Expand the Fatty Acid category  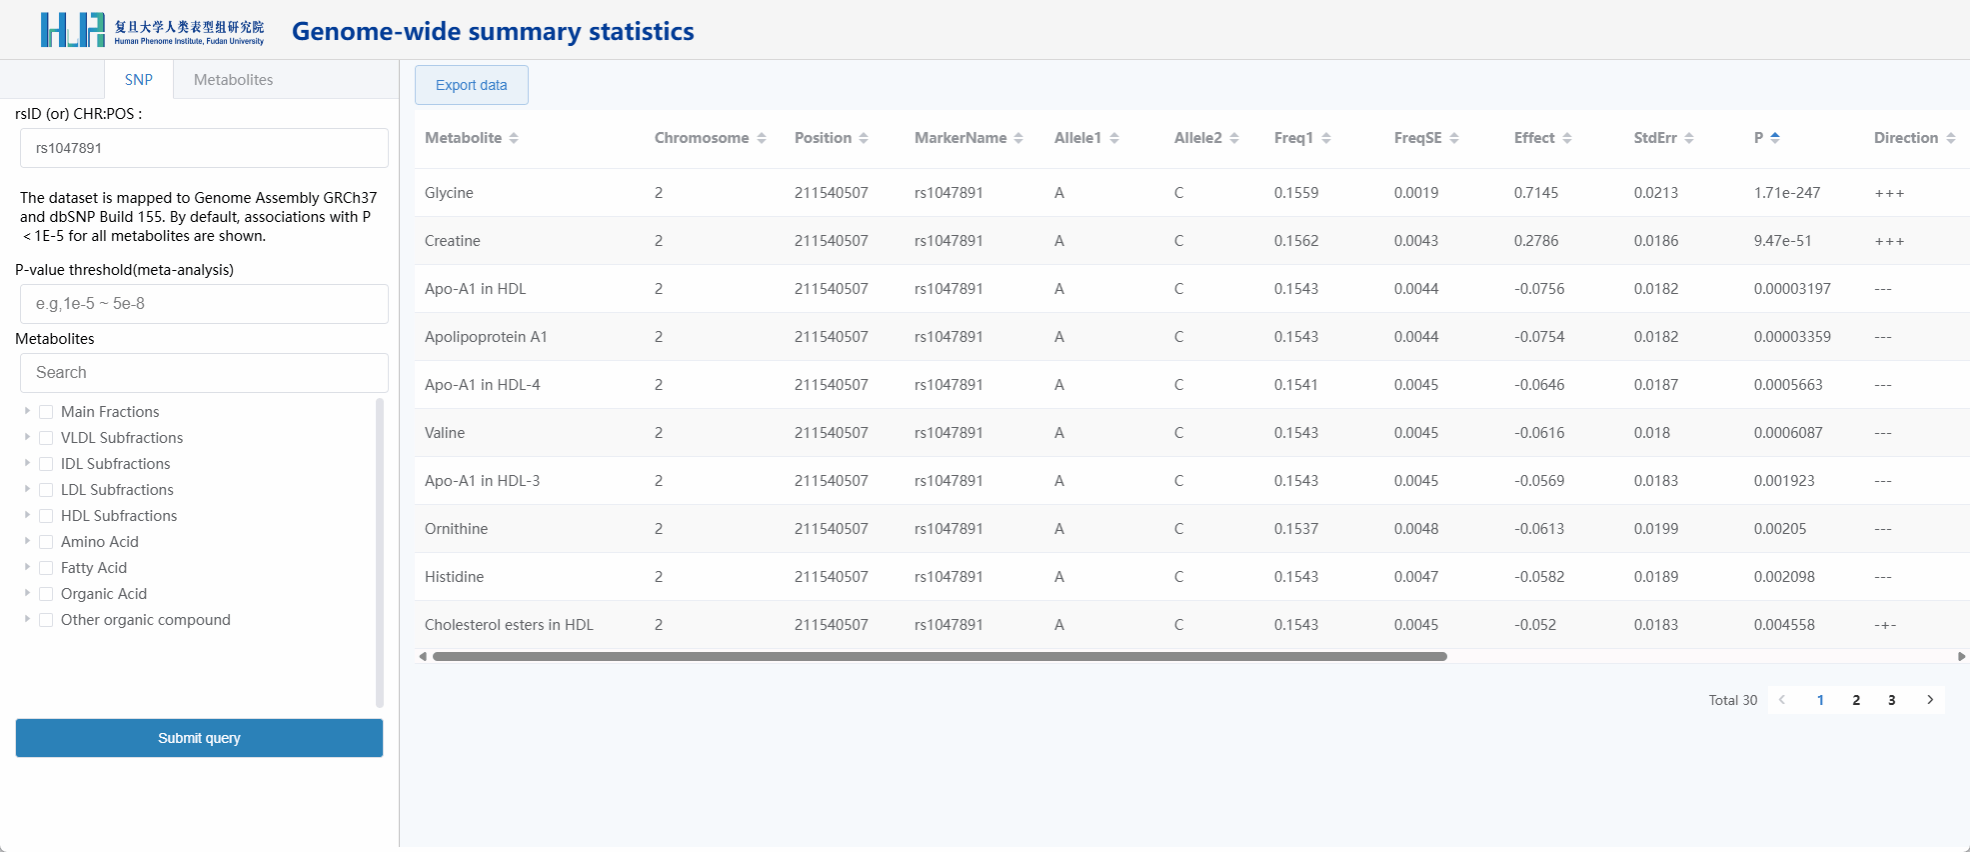pyautogui.click(x=27, y=567)
